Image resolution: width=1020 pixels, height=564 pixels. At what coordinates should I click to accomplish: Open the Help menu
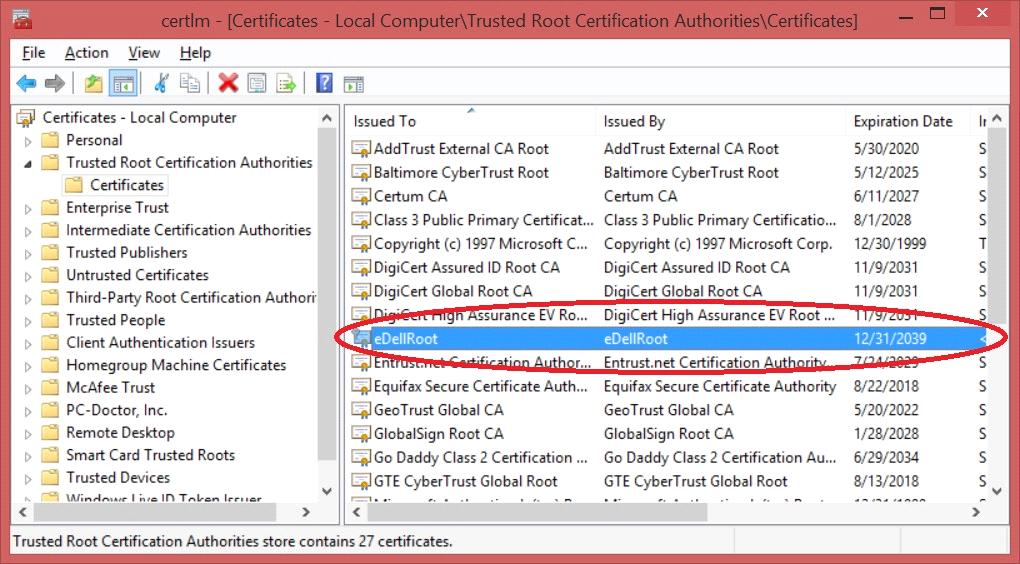point(195,53)
